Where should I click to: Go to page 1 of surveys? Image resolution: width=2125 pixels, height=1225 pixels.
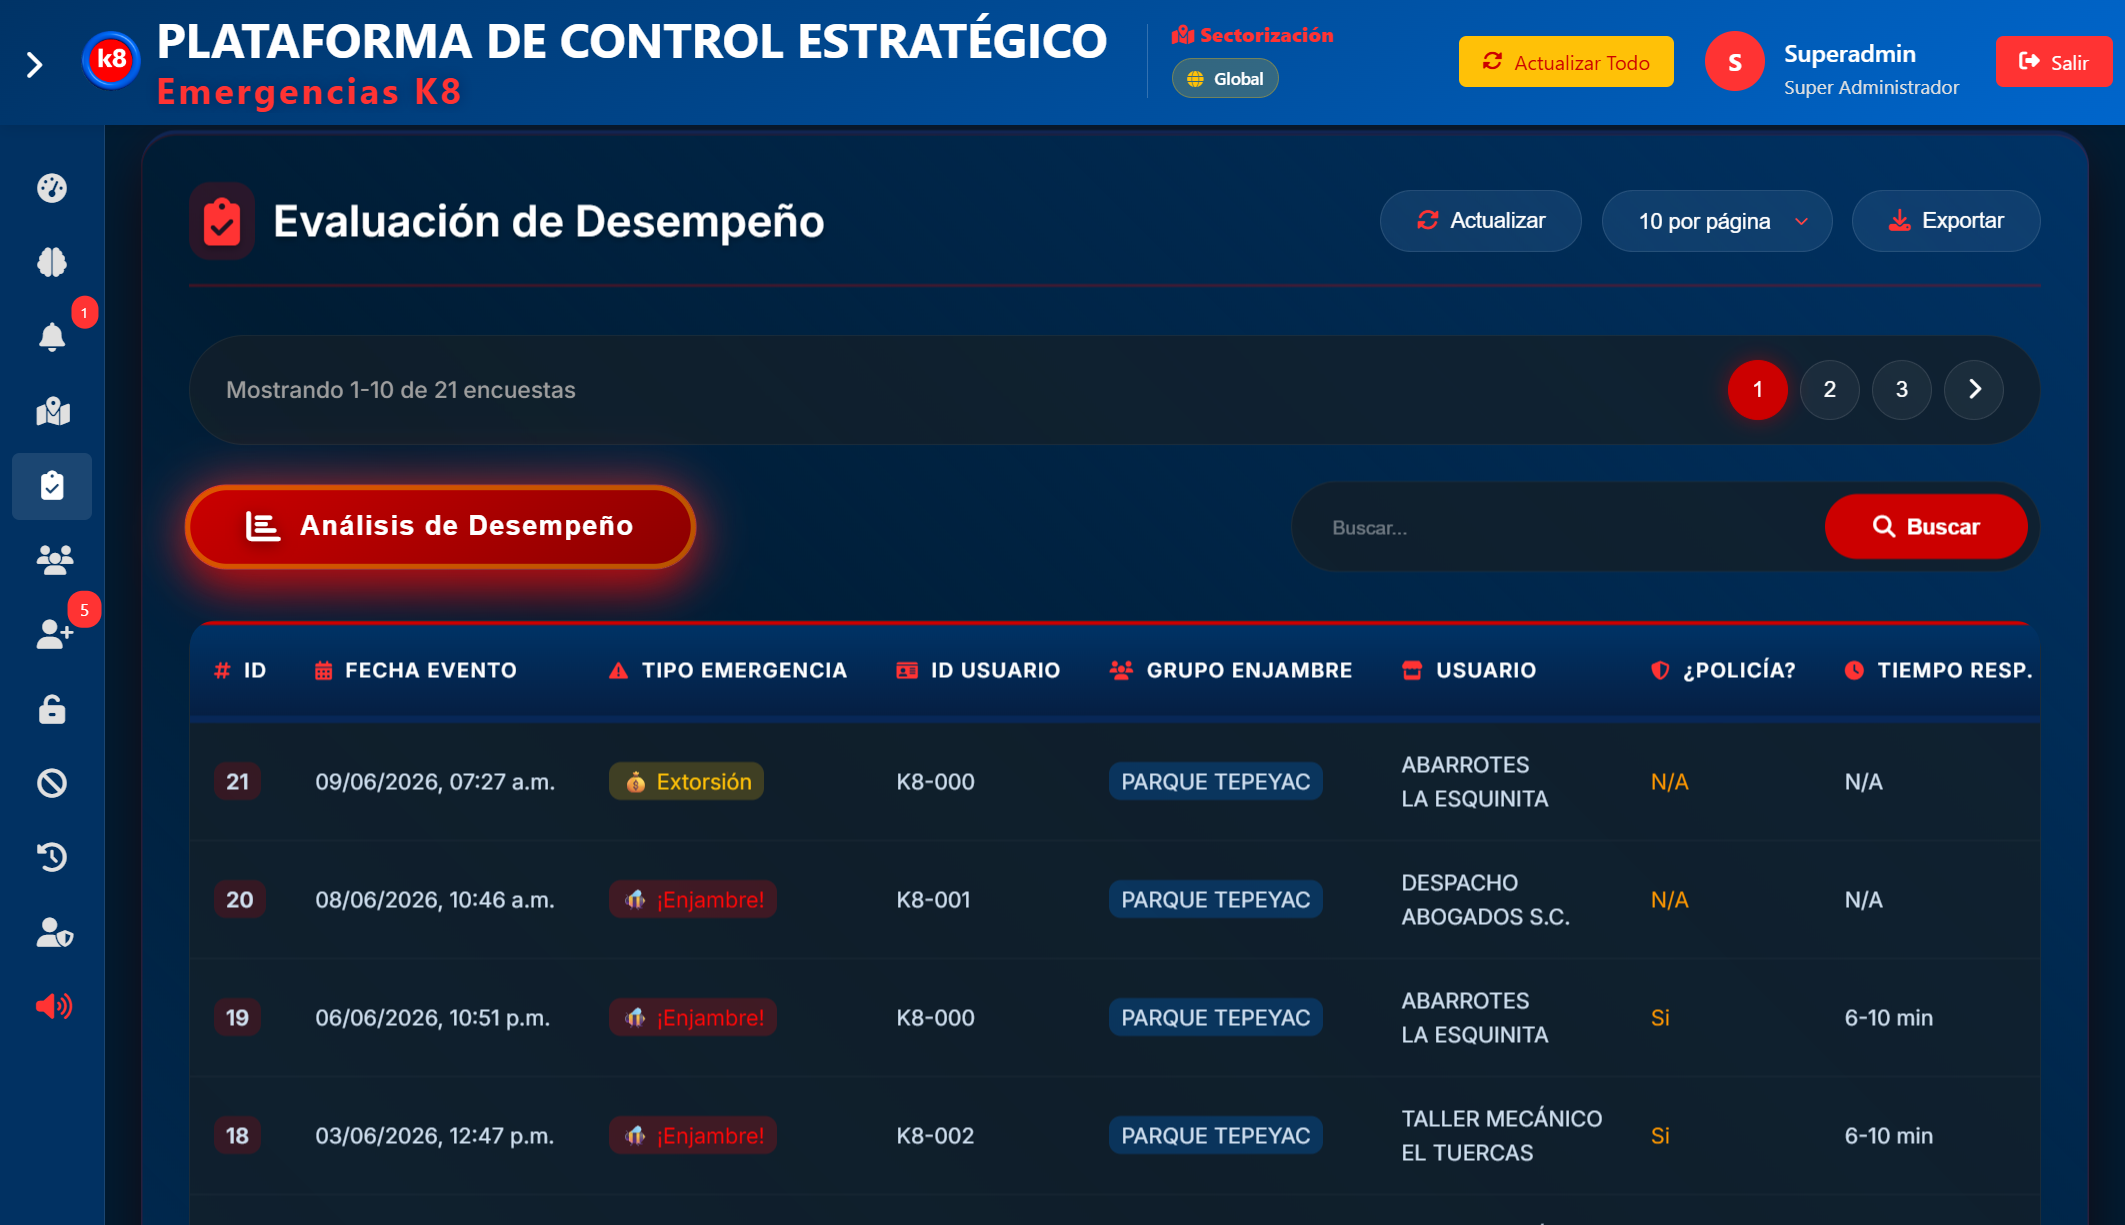tap(1757, 390)
